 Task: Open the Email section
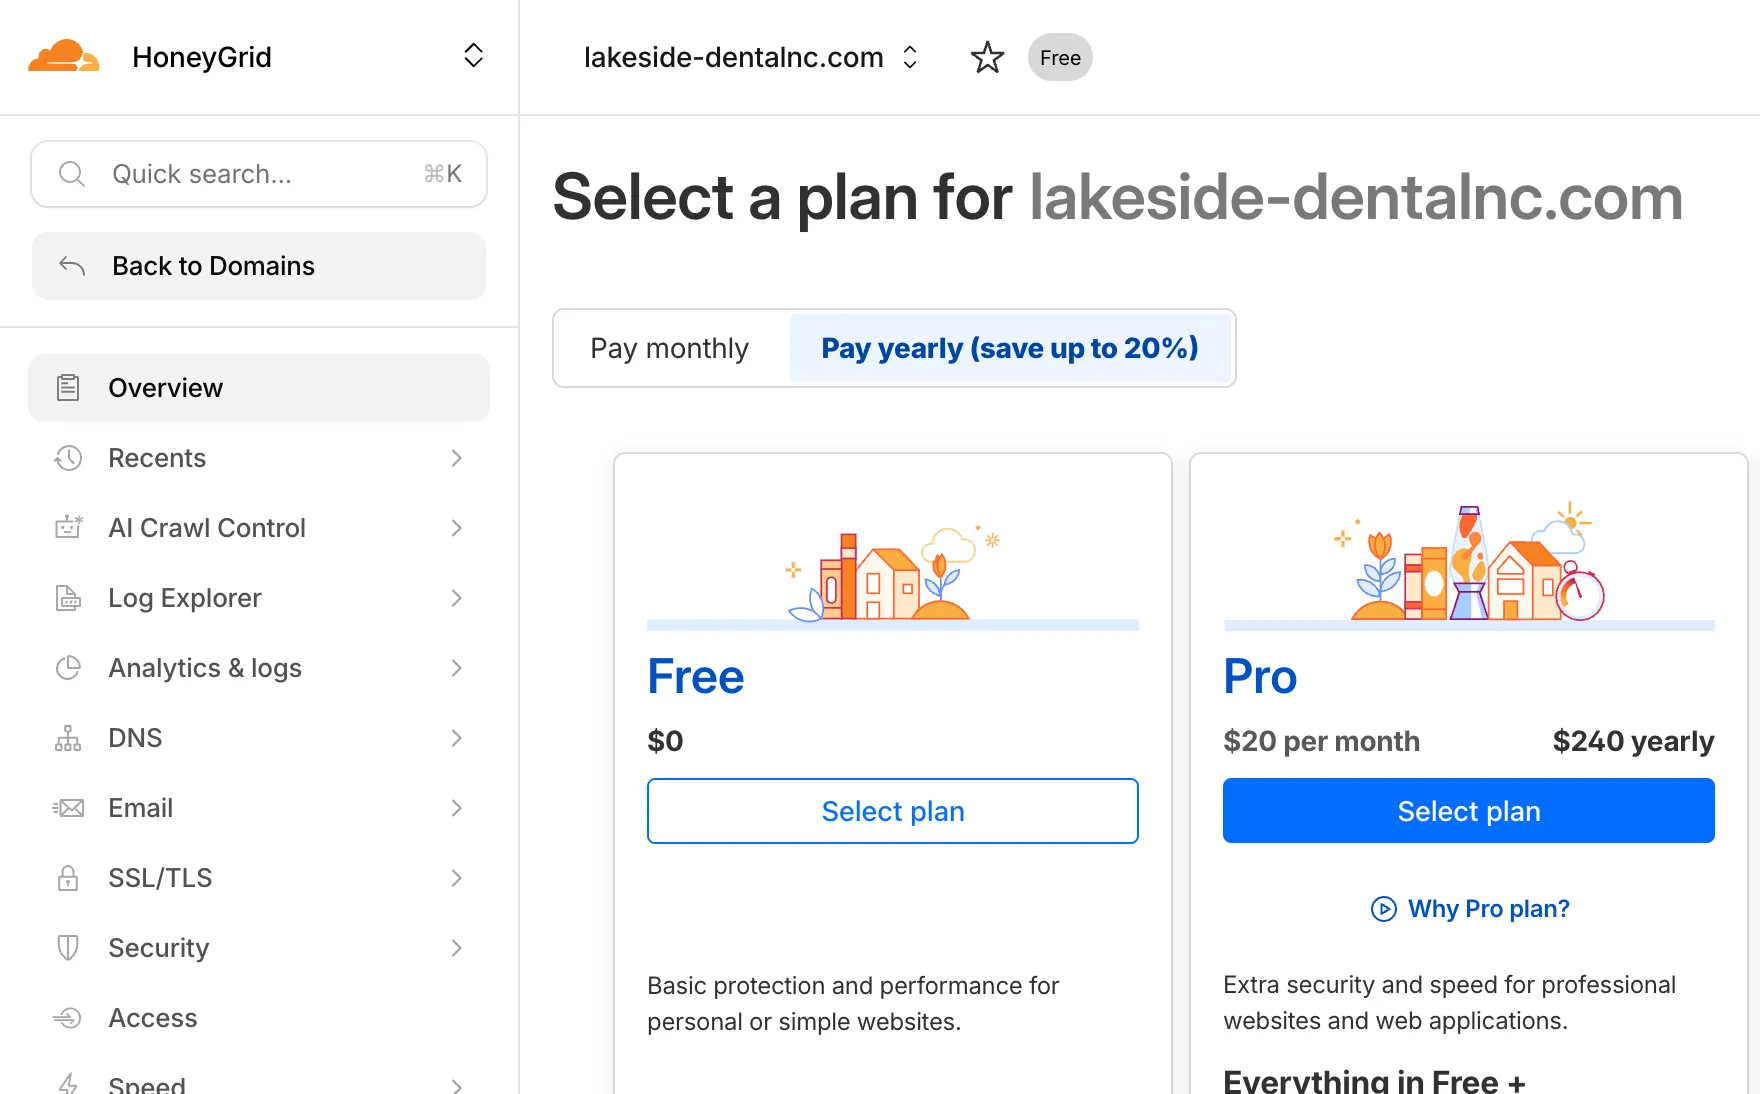pos(140,808)
